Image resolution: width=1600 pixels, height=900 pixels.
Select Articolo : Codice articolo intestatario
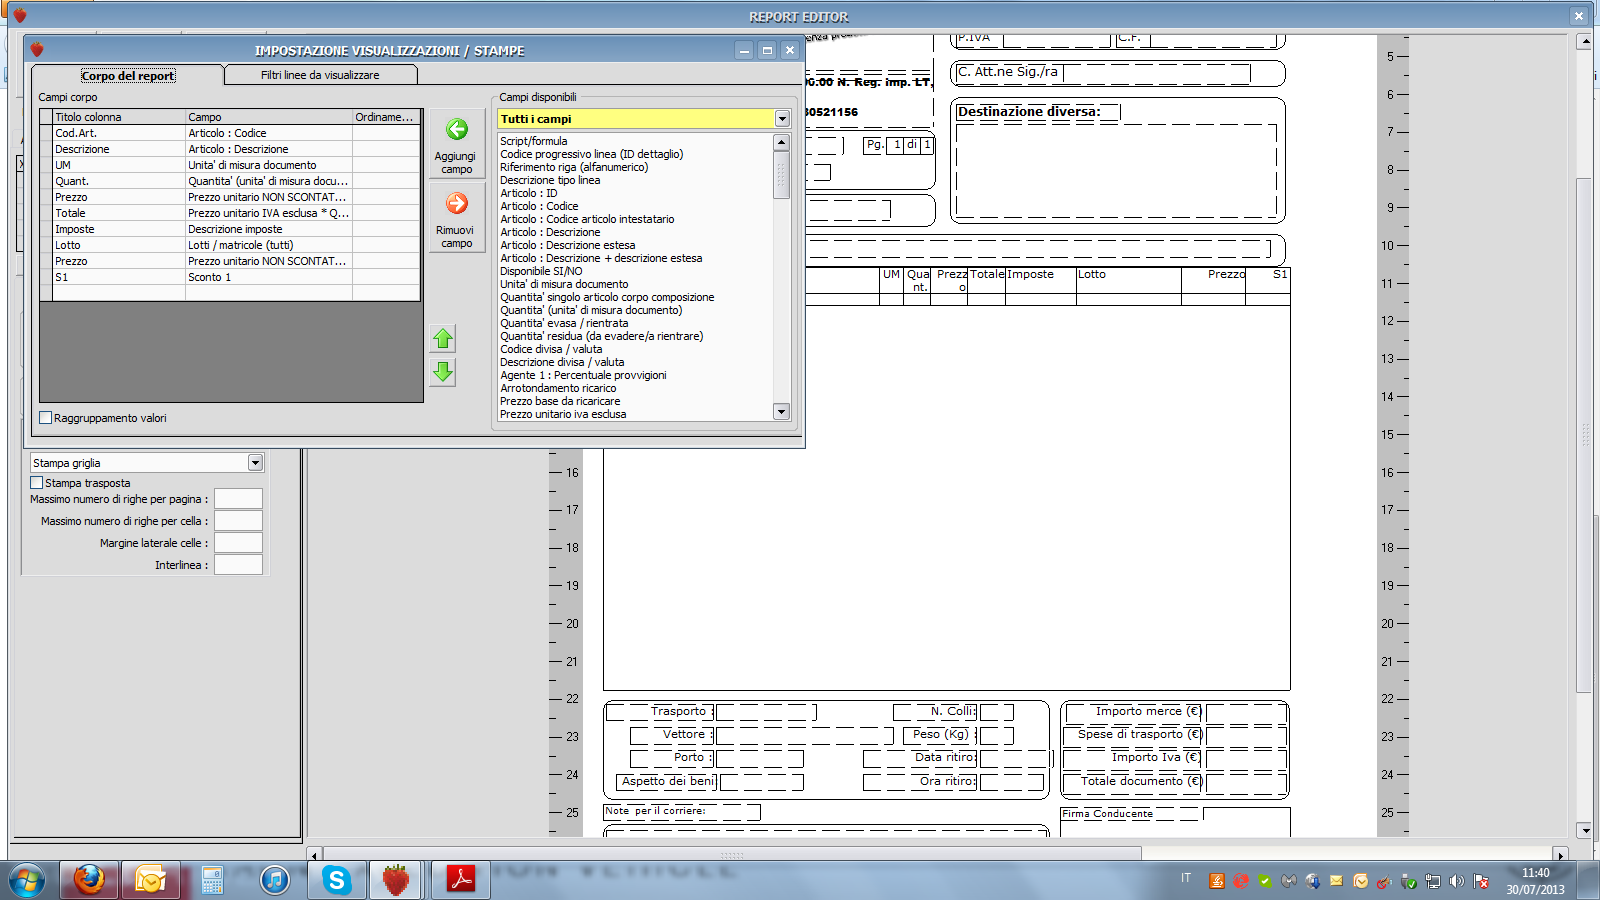tap(587, 219)
